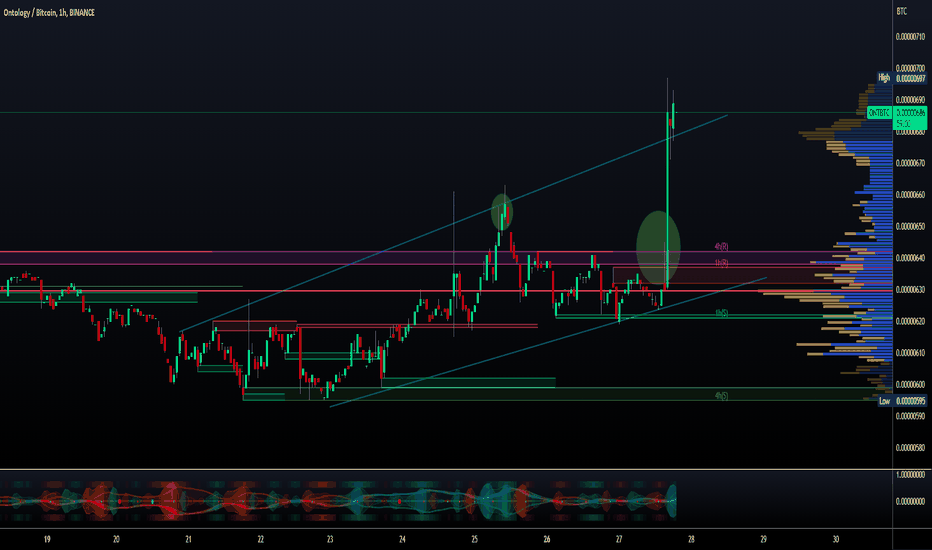932x550 pixels.
Task: Click the 4h(R) resistance level label
Action: click(721, 246)
